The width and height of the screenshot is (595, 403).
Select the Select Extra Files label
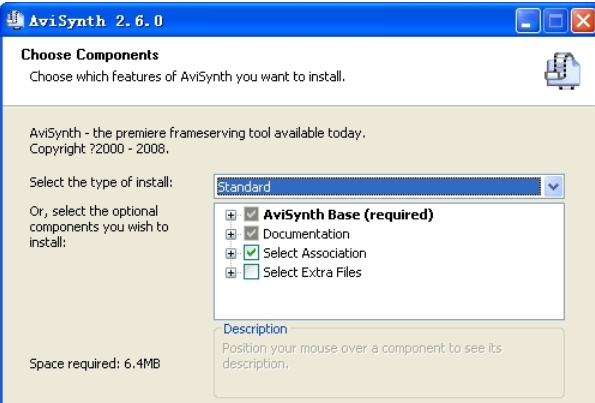(312, 272)
